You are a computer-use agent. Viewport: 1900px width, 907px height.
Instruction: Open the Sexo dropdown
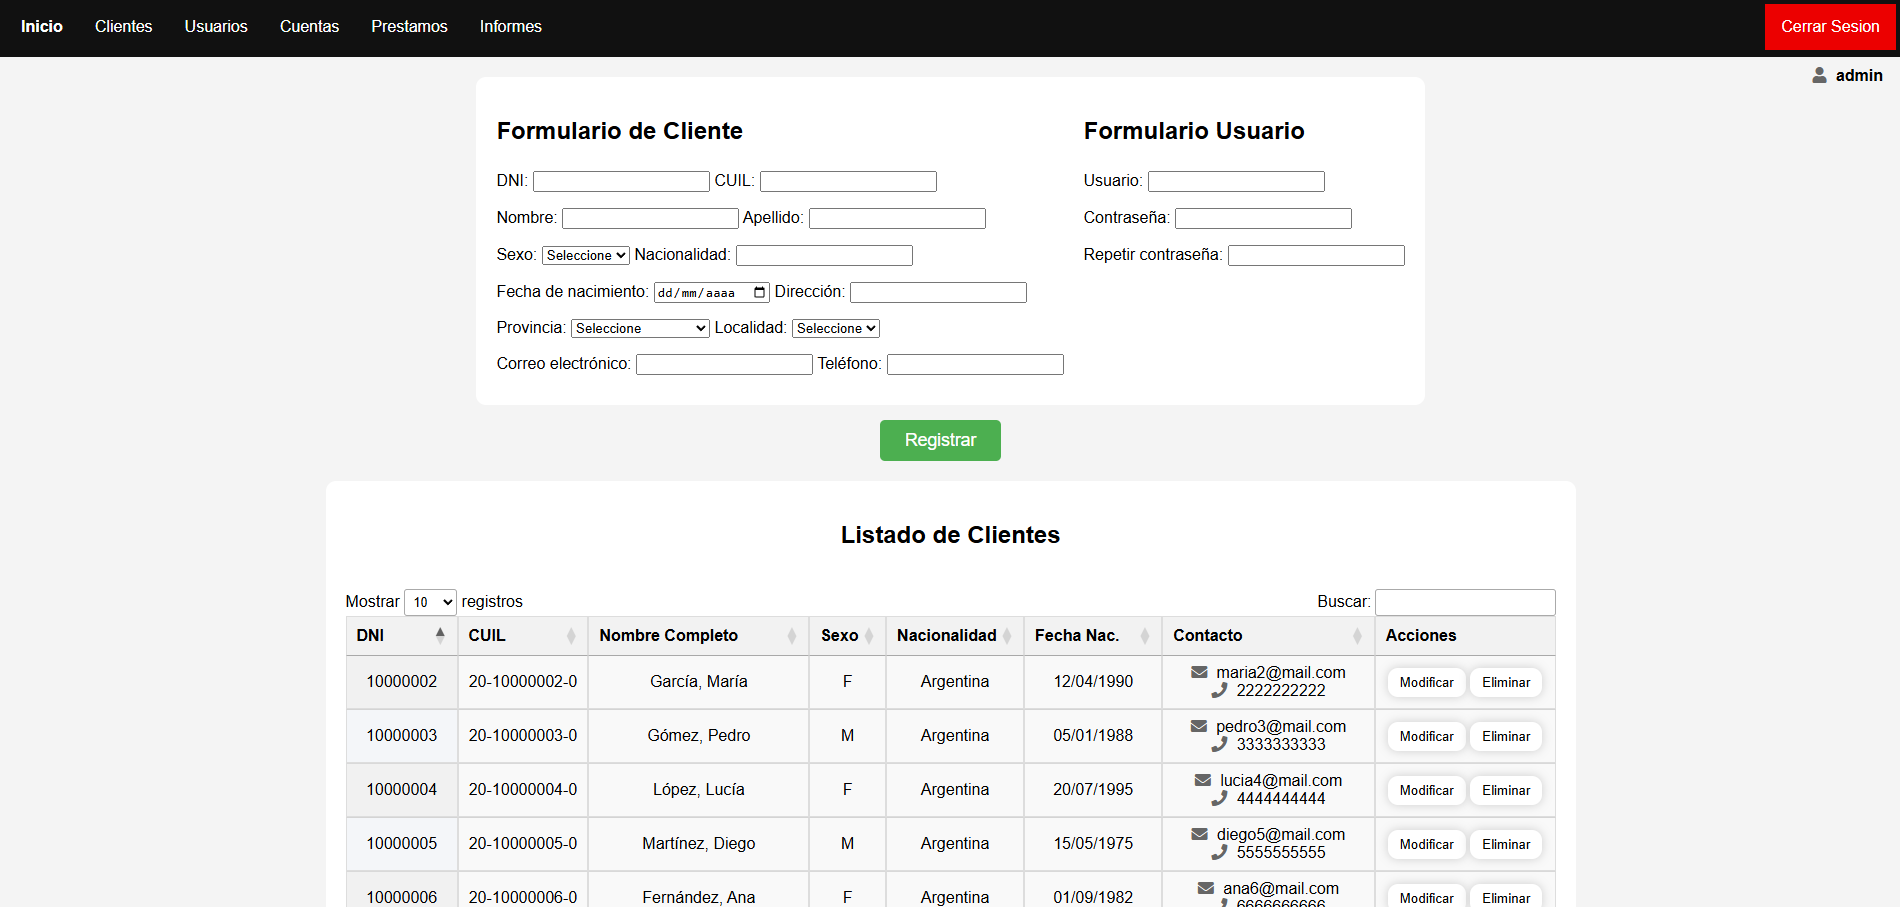coord(585,255)
